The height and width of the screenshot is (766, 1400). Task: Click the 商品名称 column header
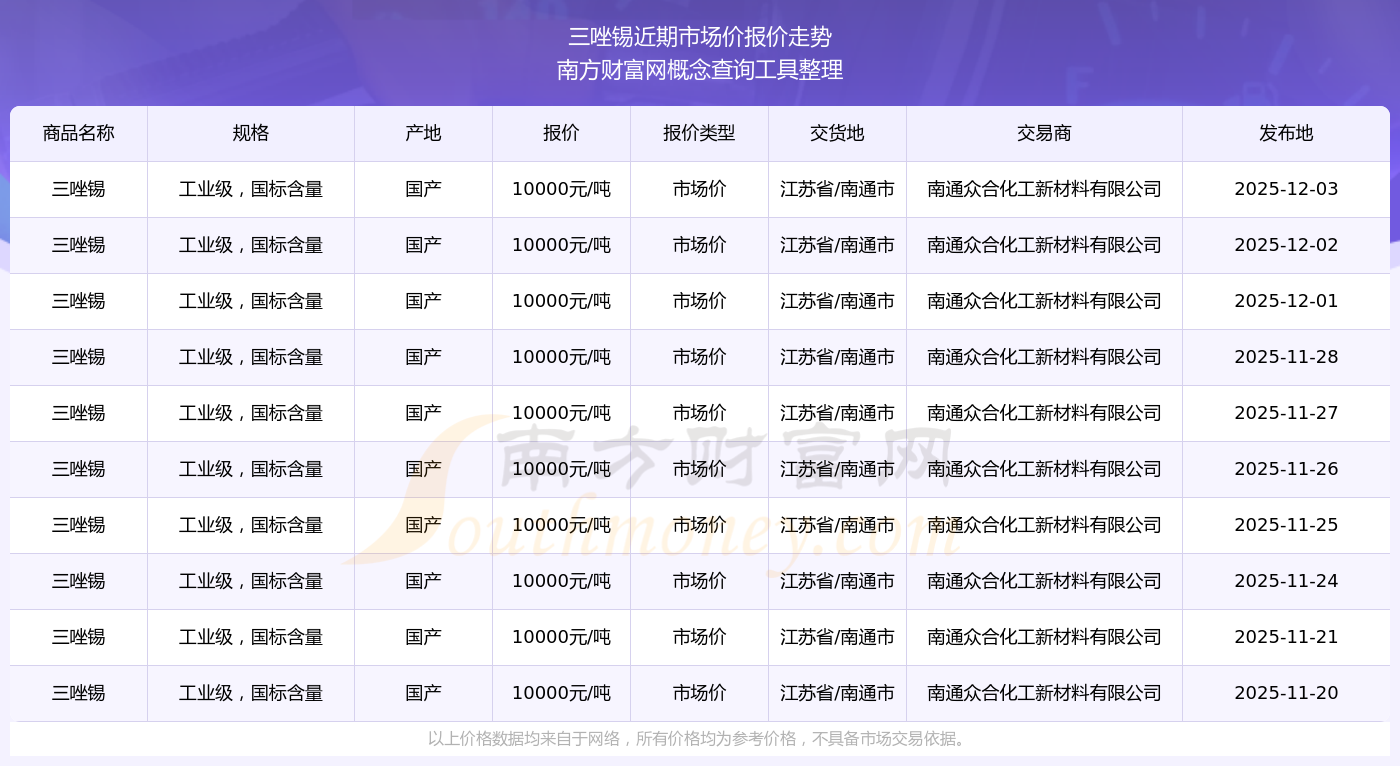coord(79,133)
